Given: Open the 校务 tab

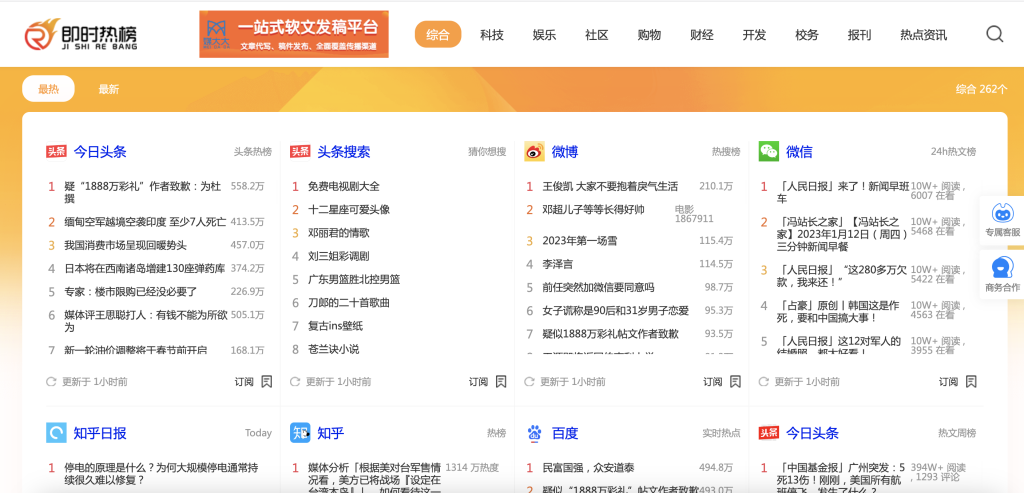Looking at the screenshot, I should 807,35.
